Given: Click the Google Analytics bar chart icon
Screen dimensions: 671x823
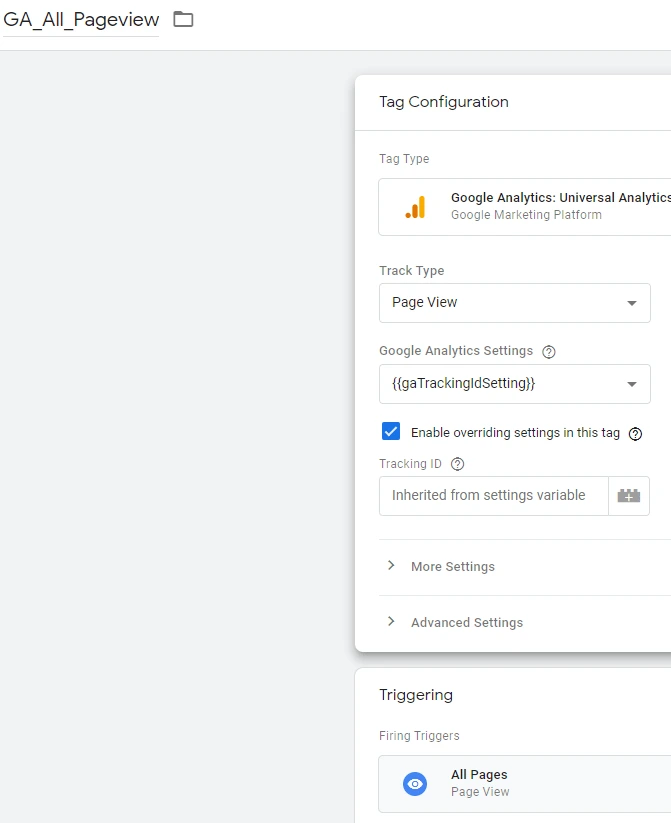Looking at the screenshot, I should (415, 207).
